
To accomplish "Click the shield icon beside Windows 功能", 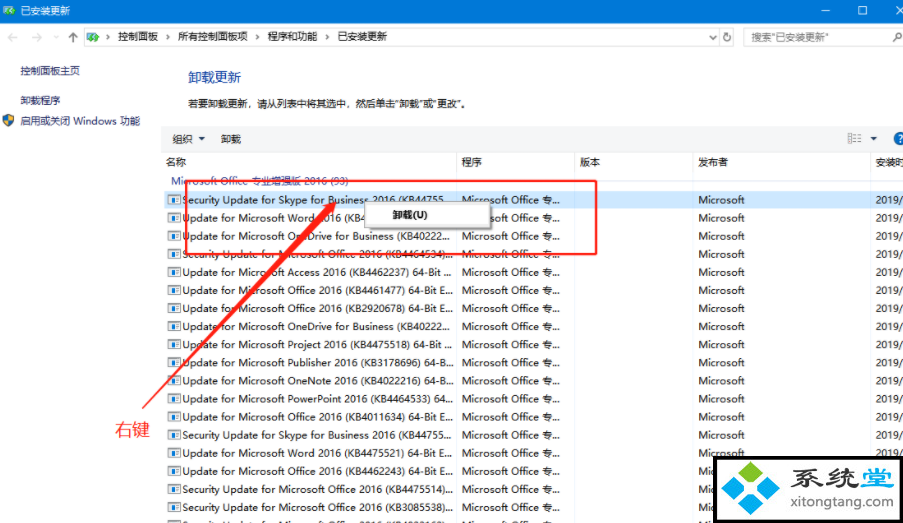I will tap(8, 120).
